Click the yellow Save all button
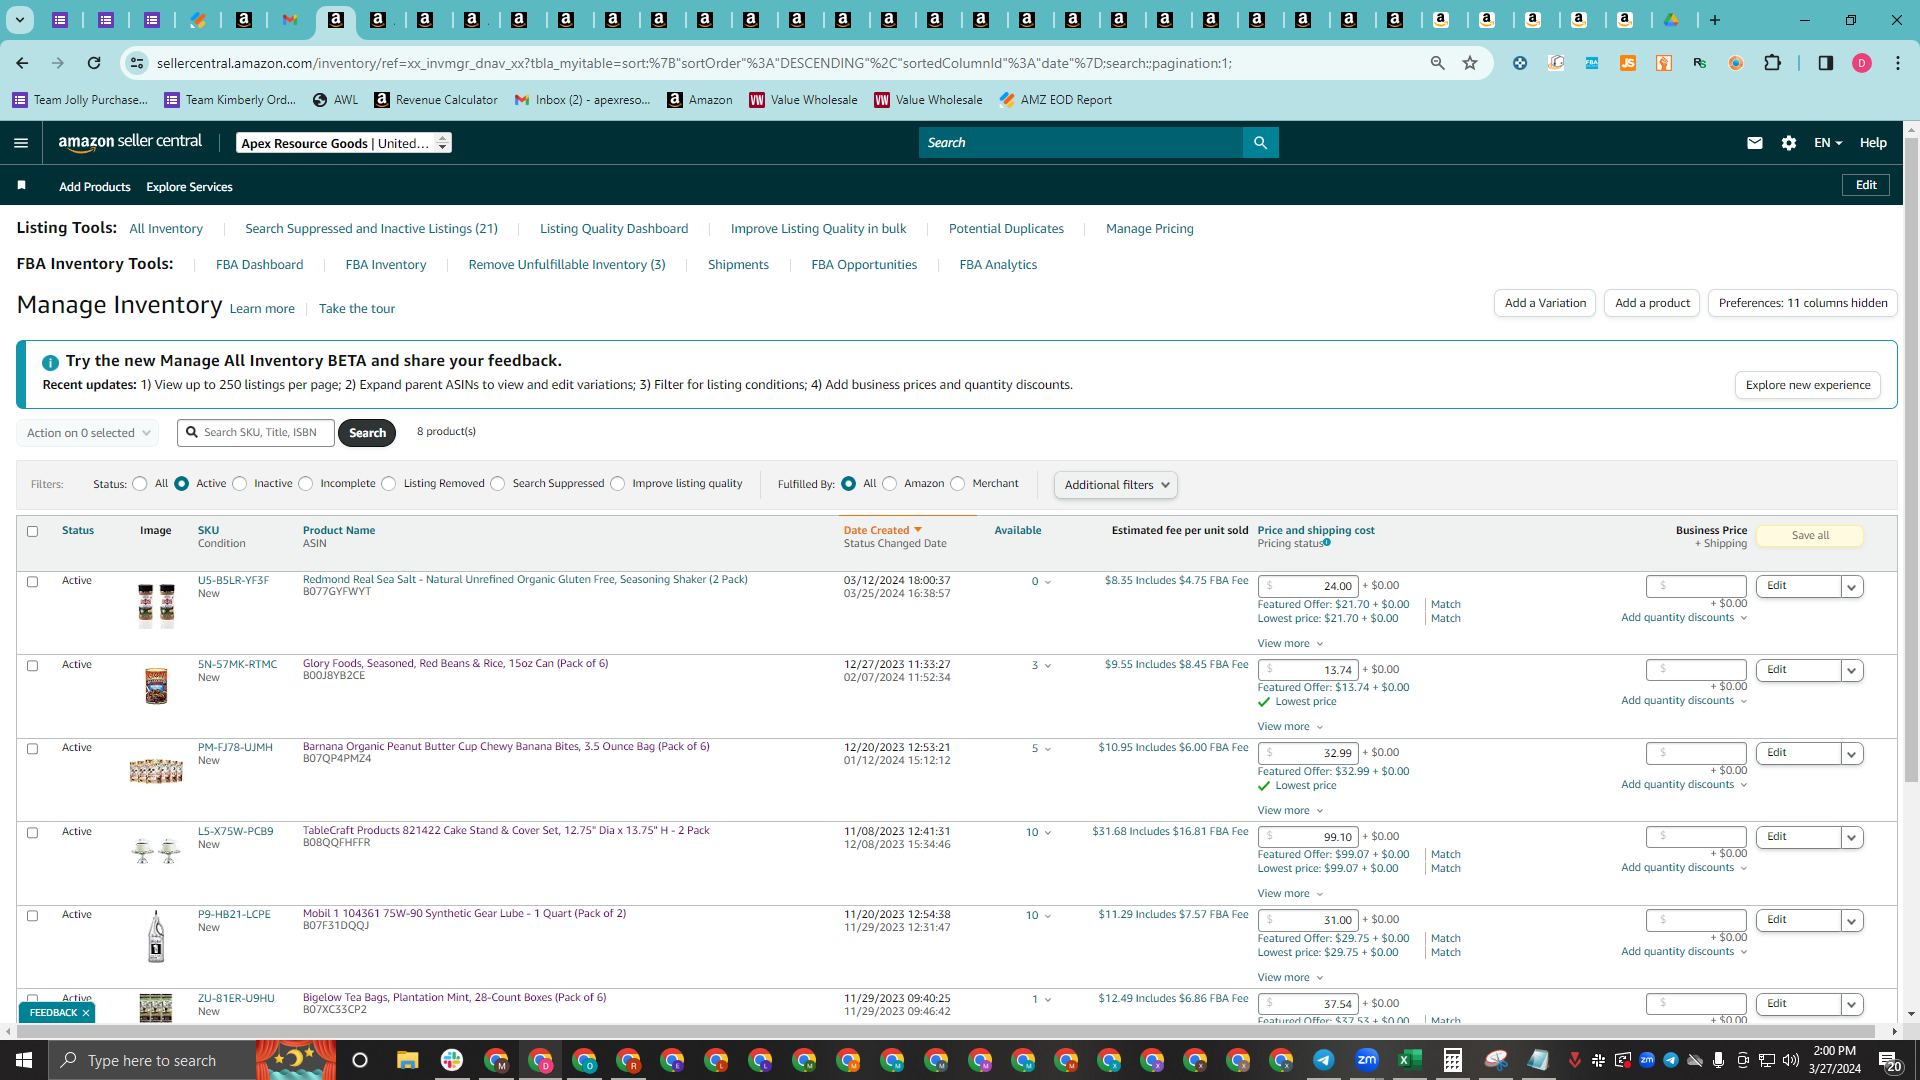This screenshot has height=1080, width=1920. click(1810, 536)
